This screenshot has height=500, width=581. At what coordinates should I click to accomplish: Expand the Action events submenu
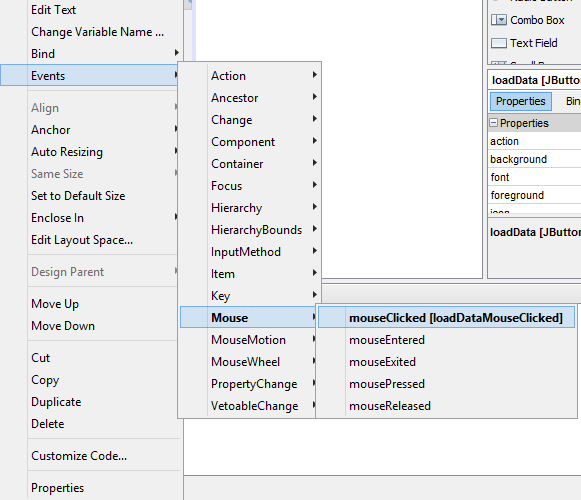(249, 76)
